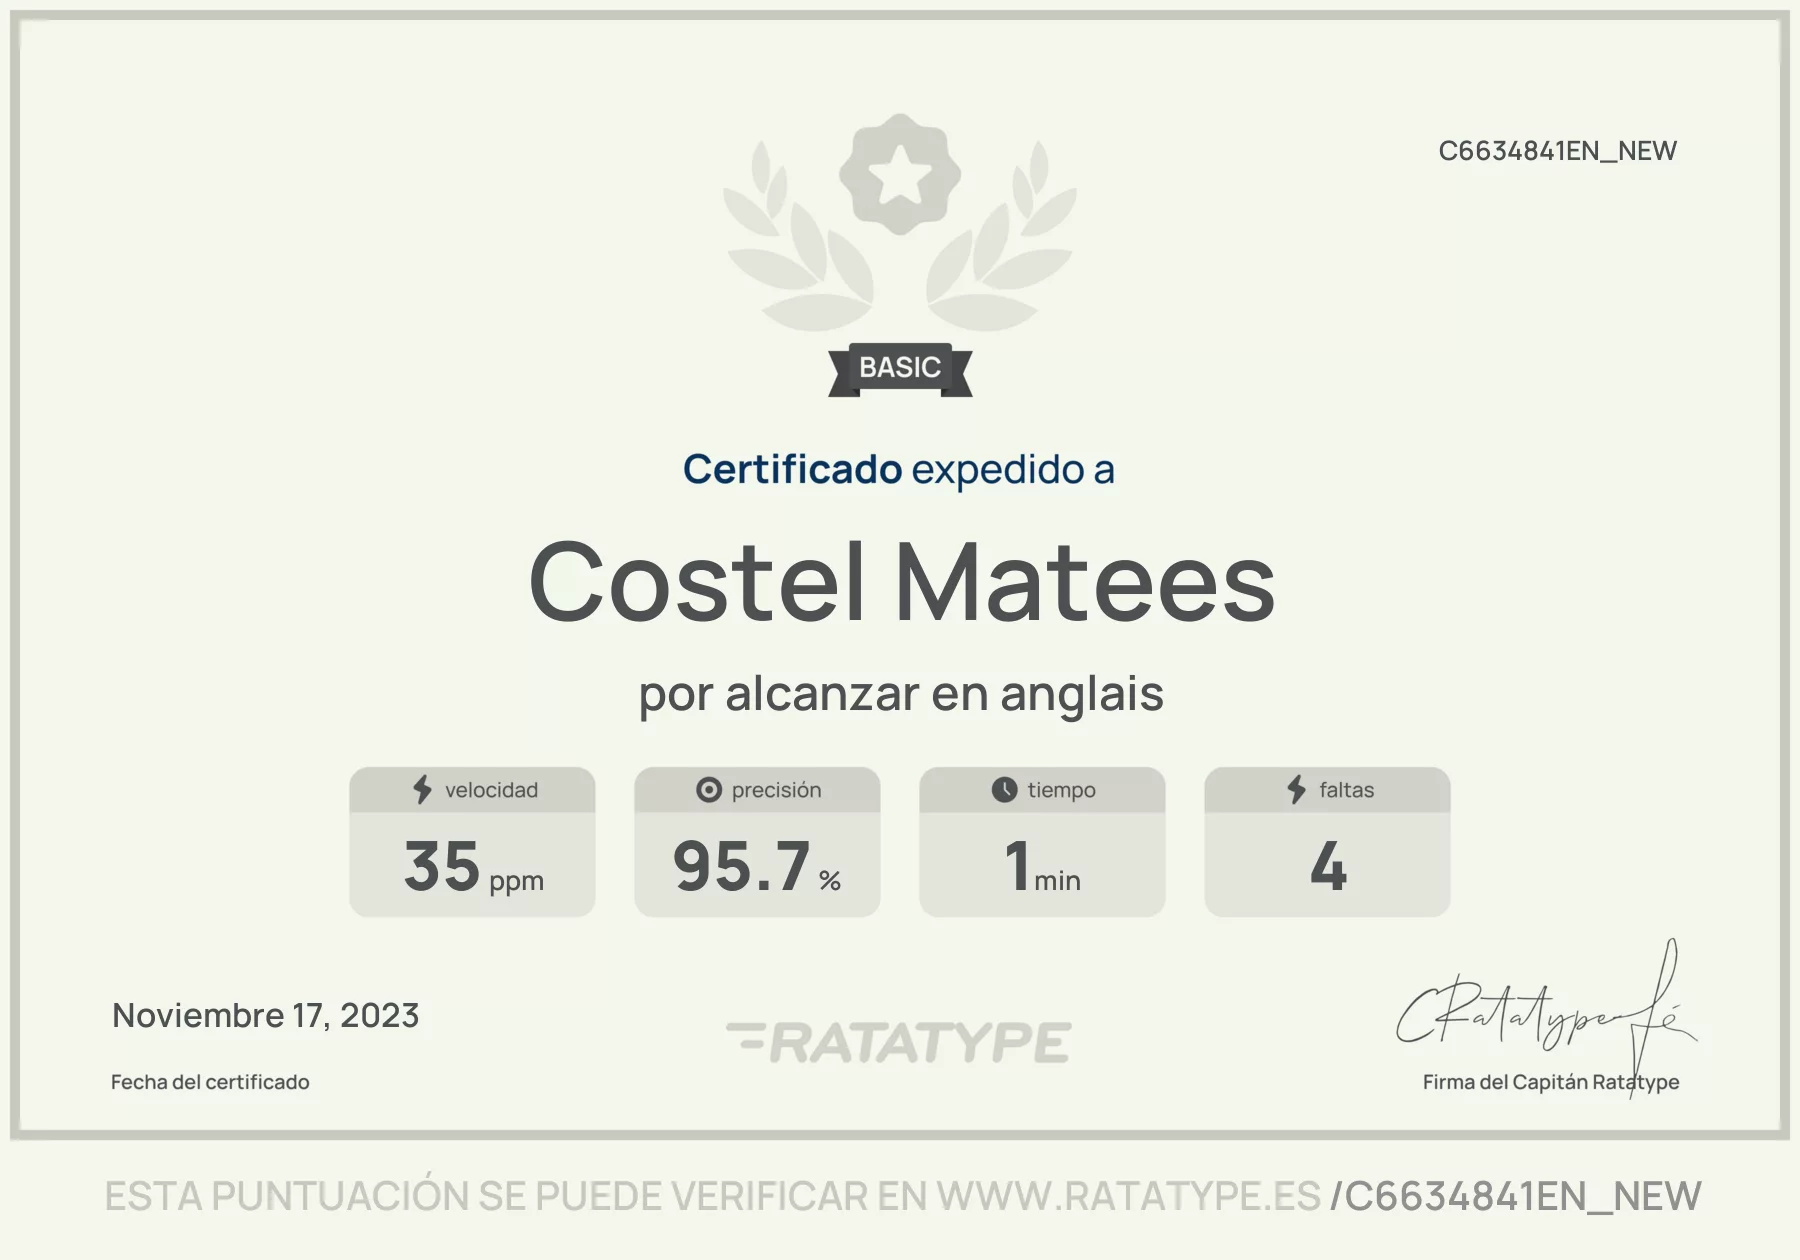The height and width of the screenshot is (1260, 1800).
Task: Click the target precisión icon
Action: click(x=709, y=790)
